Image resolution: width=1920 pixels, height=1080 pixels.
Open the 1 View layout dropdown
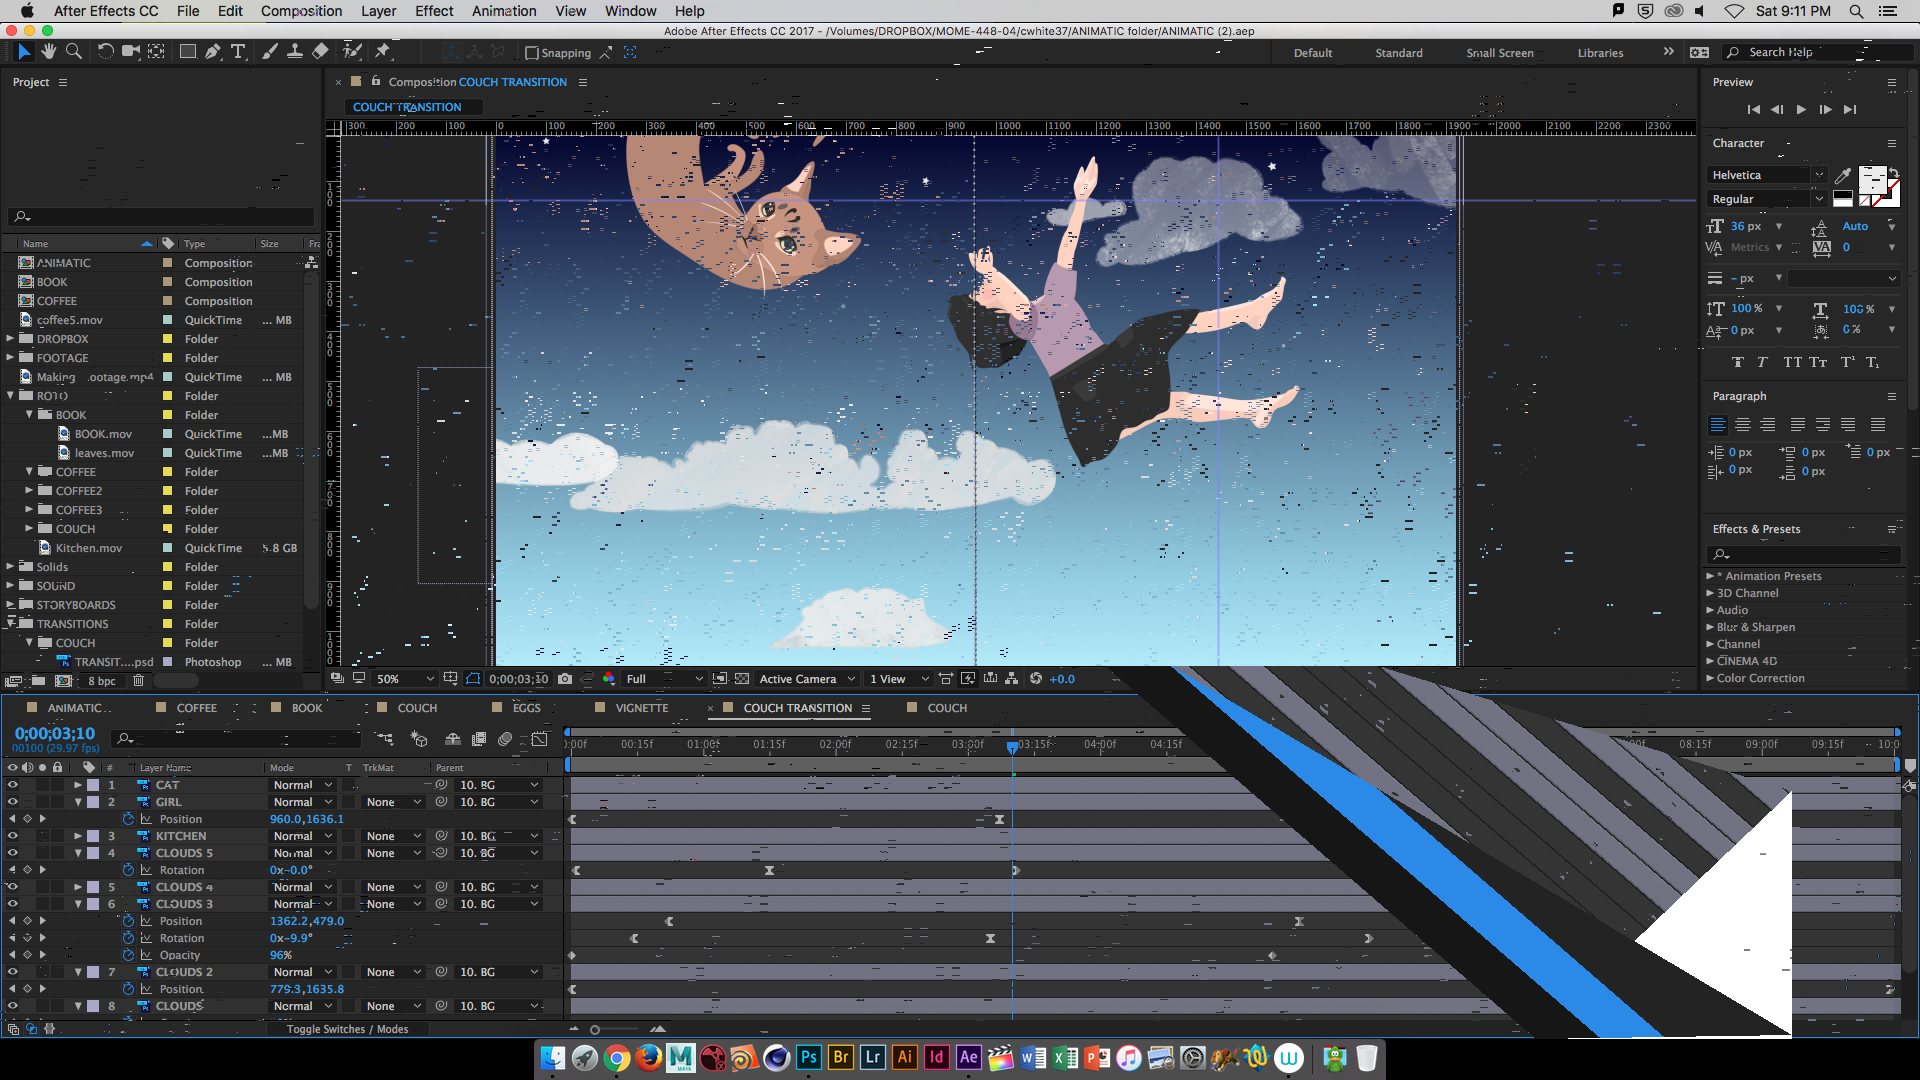tap(898, 679)
